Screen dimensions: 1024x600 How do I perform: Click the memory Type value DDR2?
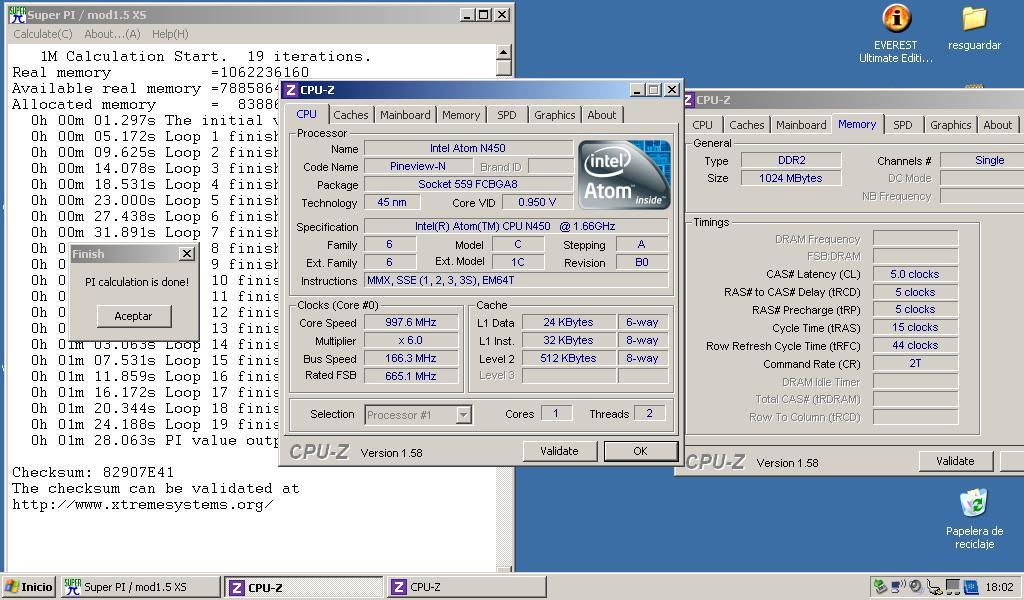[x=792, y=161]
